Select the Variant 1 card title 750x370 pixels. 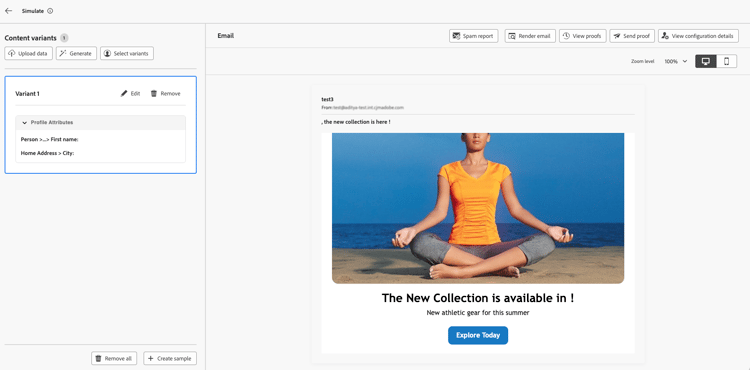27,94
